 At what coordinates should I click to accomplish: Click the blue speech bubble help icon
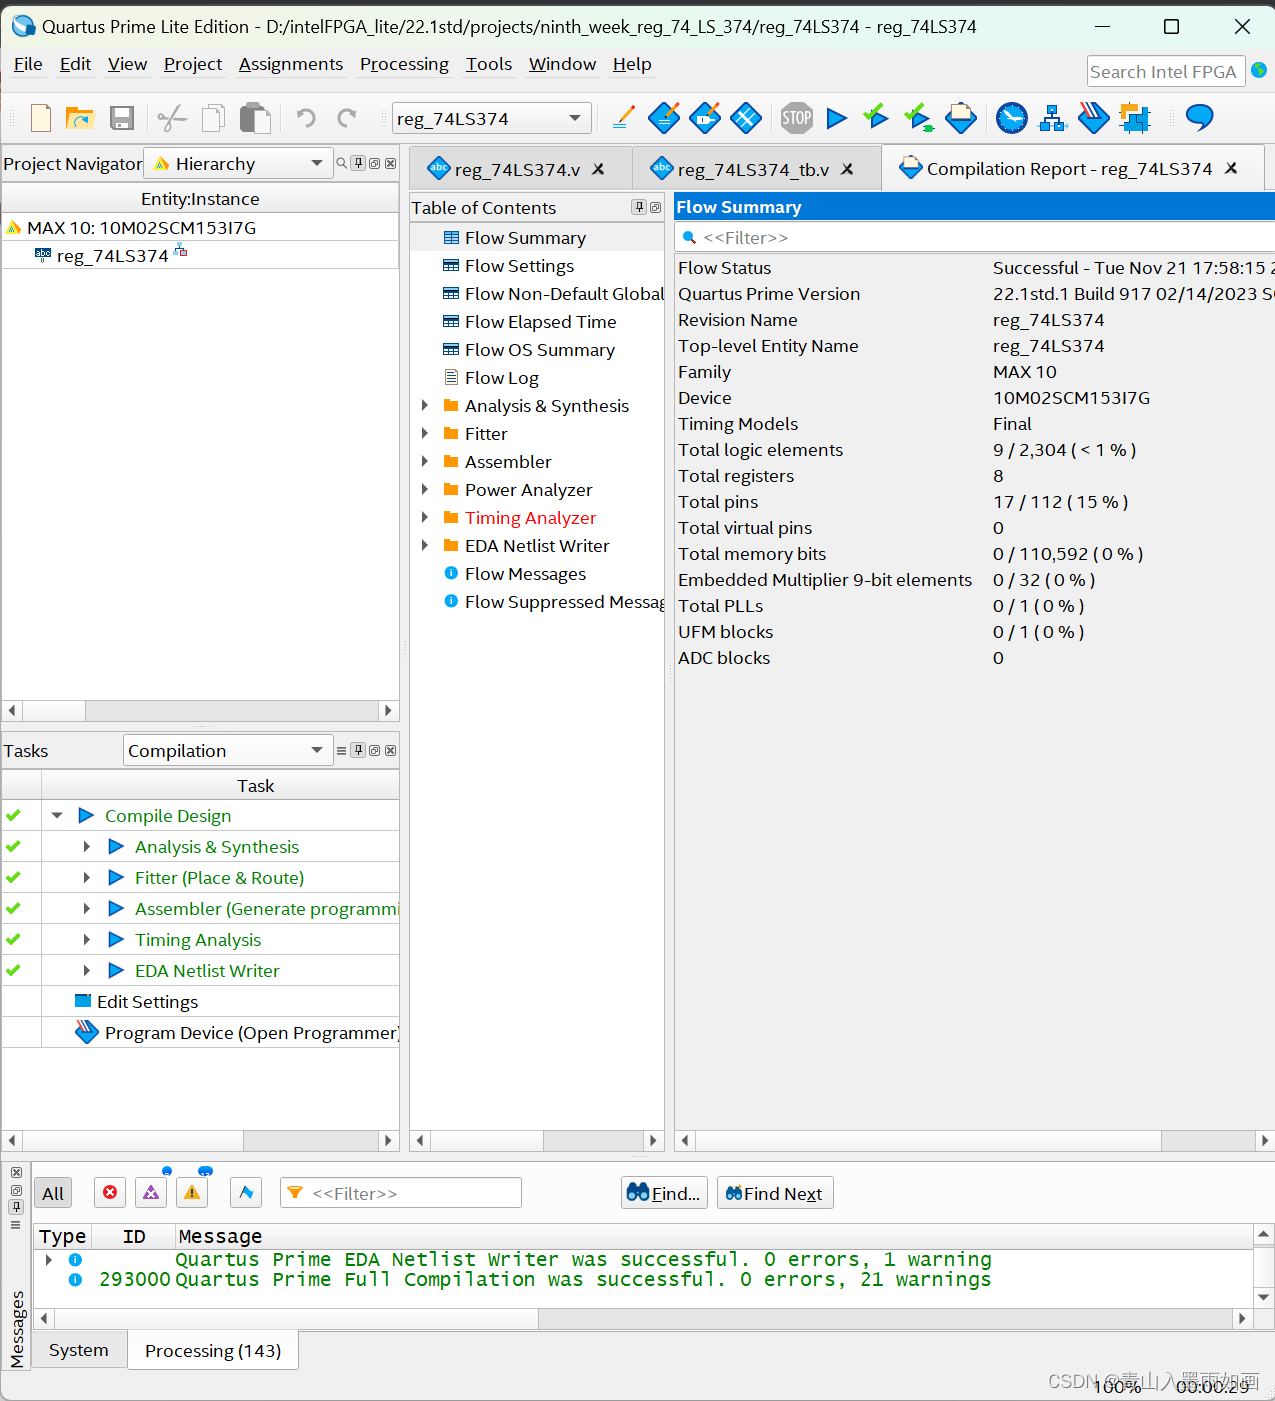coord(1199,118)
